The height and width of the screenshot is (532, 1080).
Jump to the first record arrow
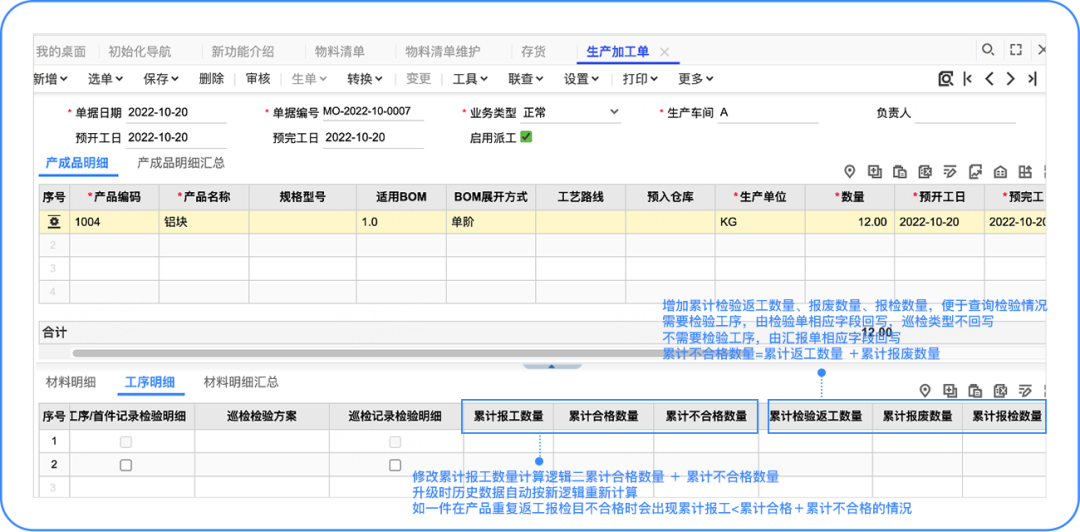tap(967, 79)
